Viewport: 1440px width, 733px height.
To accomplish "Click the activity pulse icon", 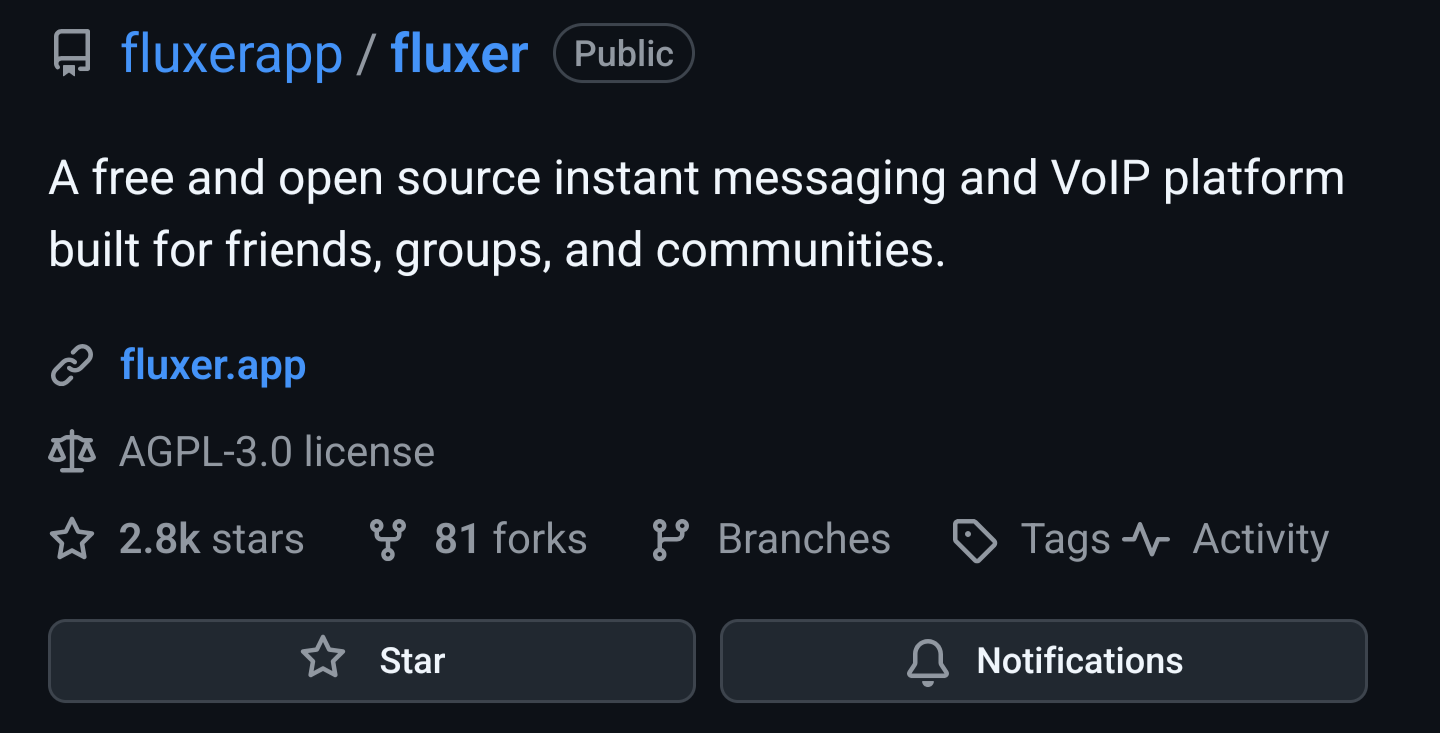I will point(1146,540).
